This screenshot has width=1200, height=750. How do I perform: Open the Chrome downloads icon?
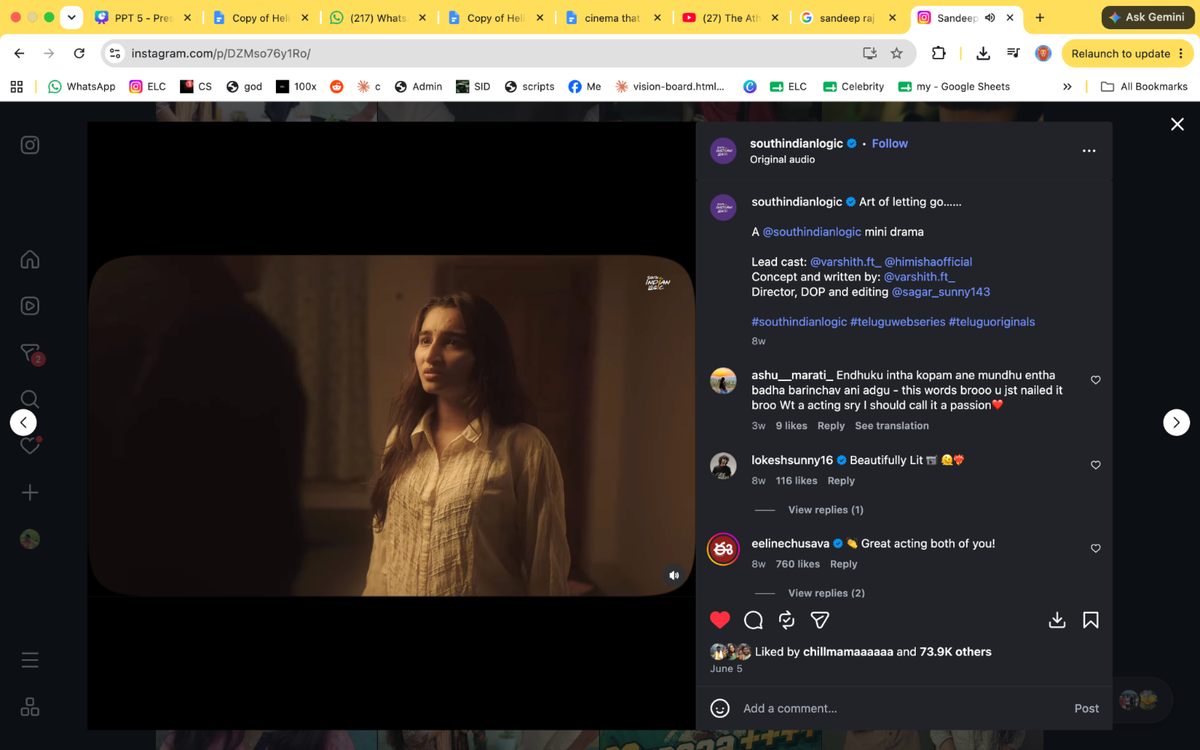pyautogui.click(x=983, y=53)
